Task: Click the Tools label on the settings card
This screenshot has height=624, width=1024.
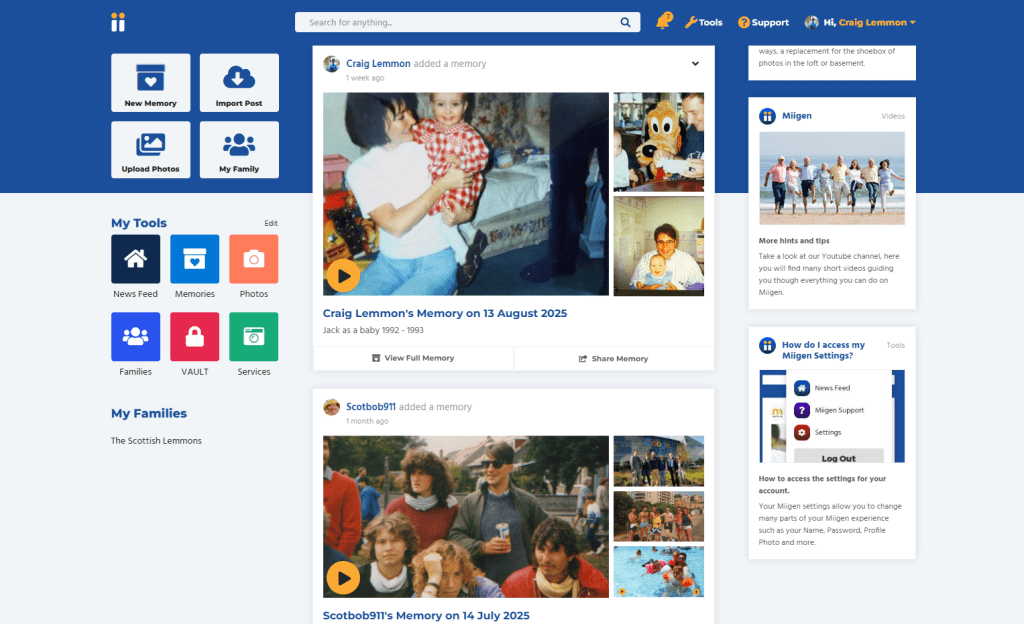Action: tap(895, 345)
